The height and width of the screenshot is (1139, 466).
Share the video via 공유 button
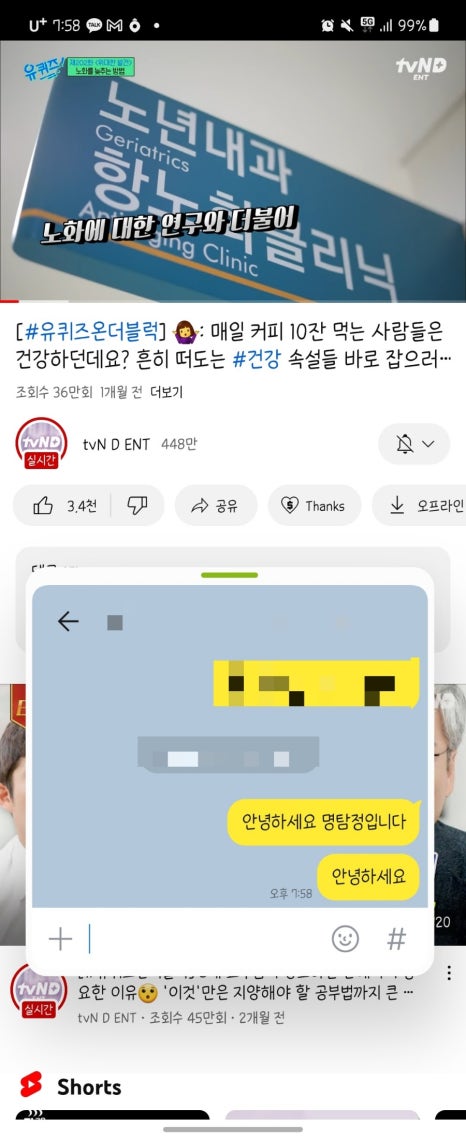(216, 506)
